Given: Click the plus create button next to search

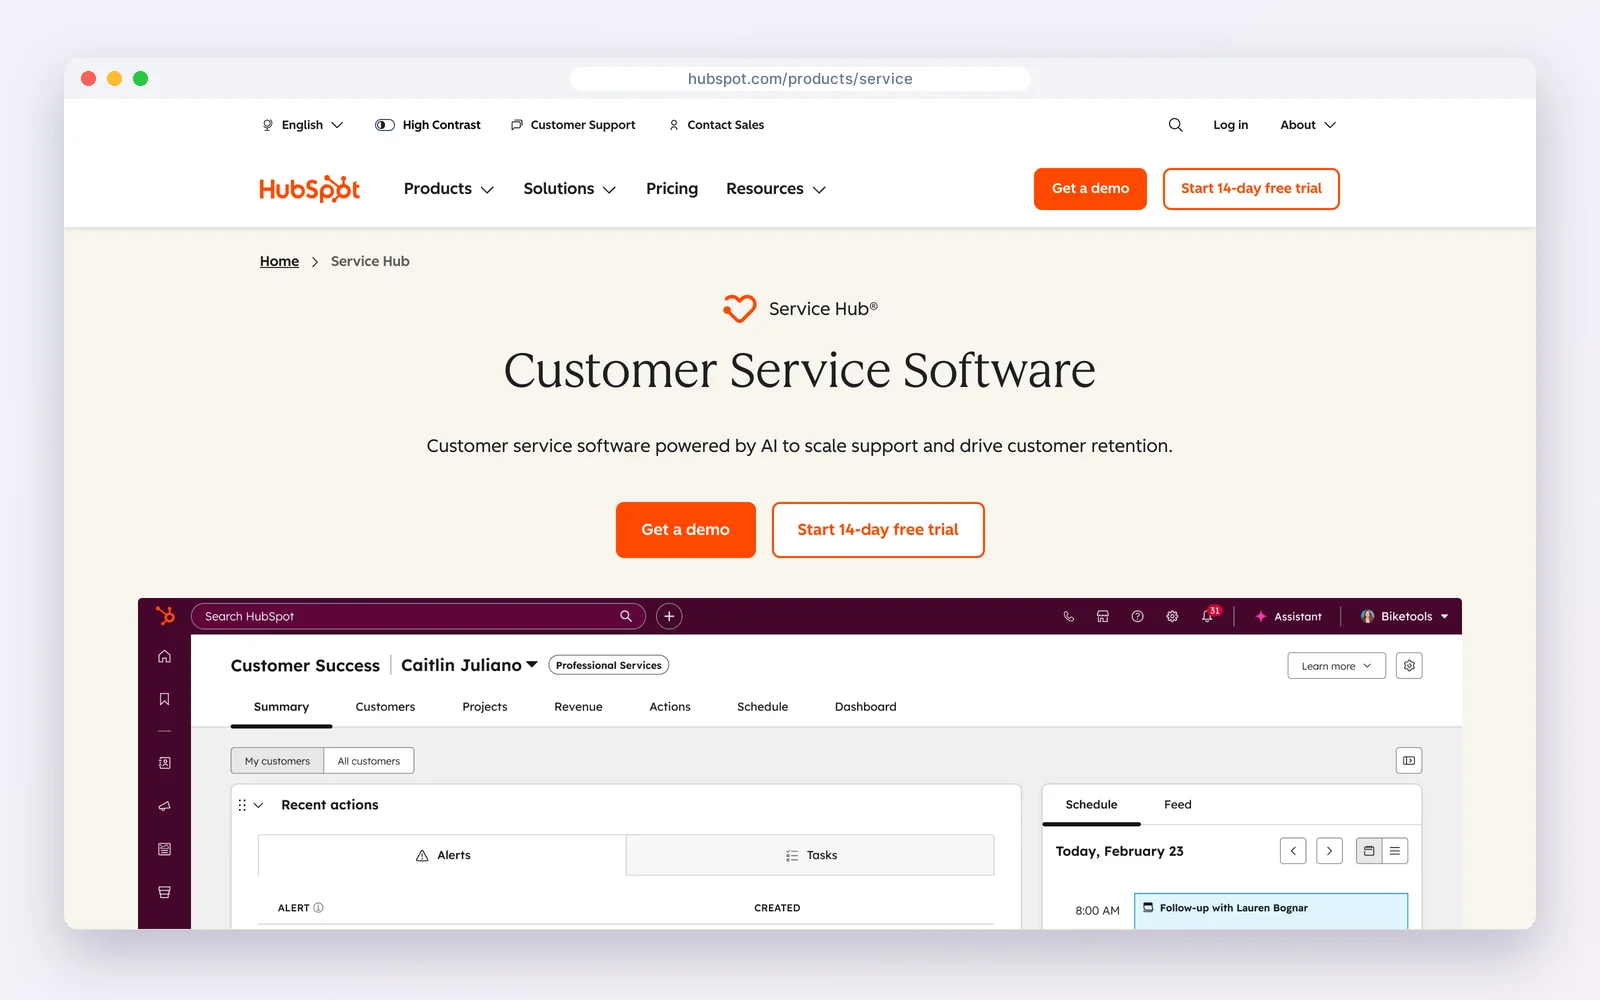Looking at the screenshot, I should (x=669, y=616).
